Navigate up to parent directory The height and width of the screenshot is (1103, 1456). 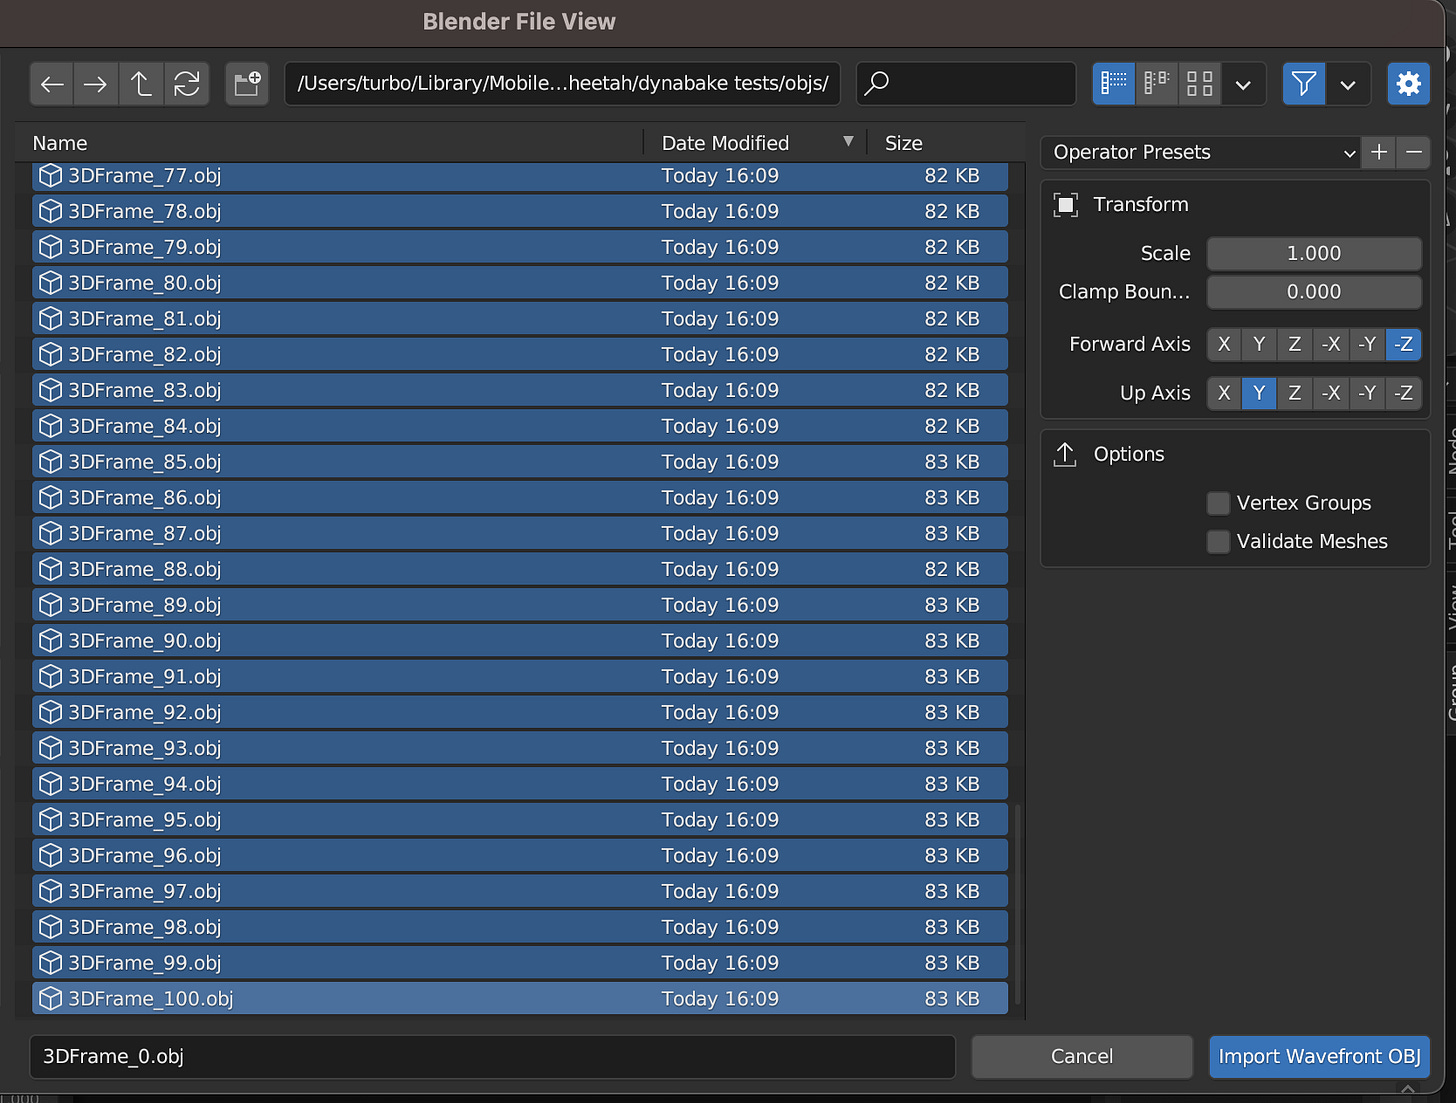click(x=141, y=84)
